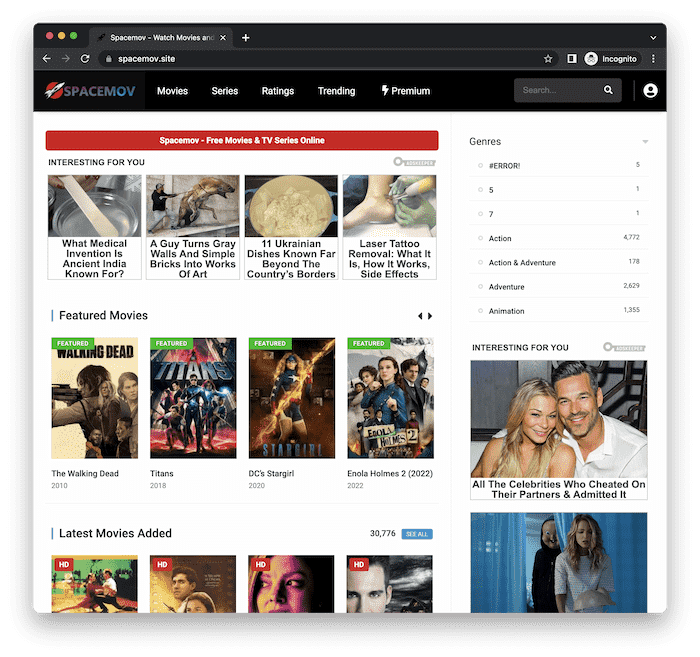Click the Adskeeper logo in the sidebar
This screenshot has height=657, width=700.
(624, 347)
